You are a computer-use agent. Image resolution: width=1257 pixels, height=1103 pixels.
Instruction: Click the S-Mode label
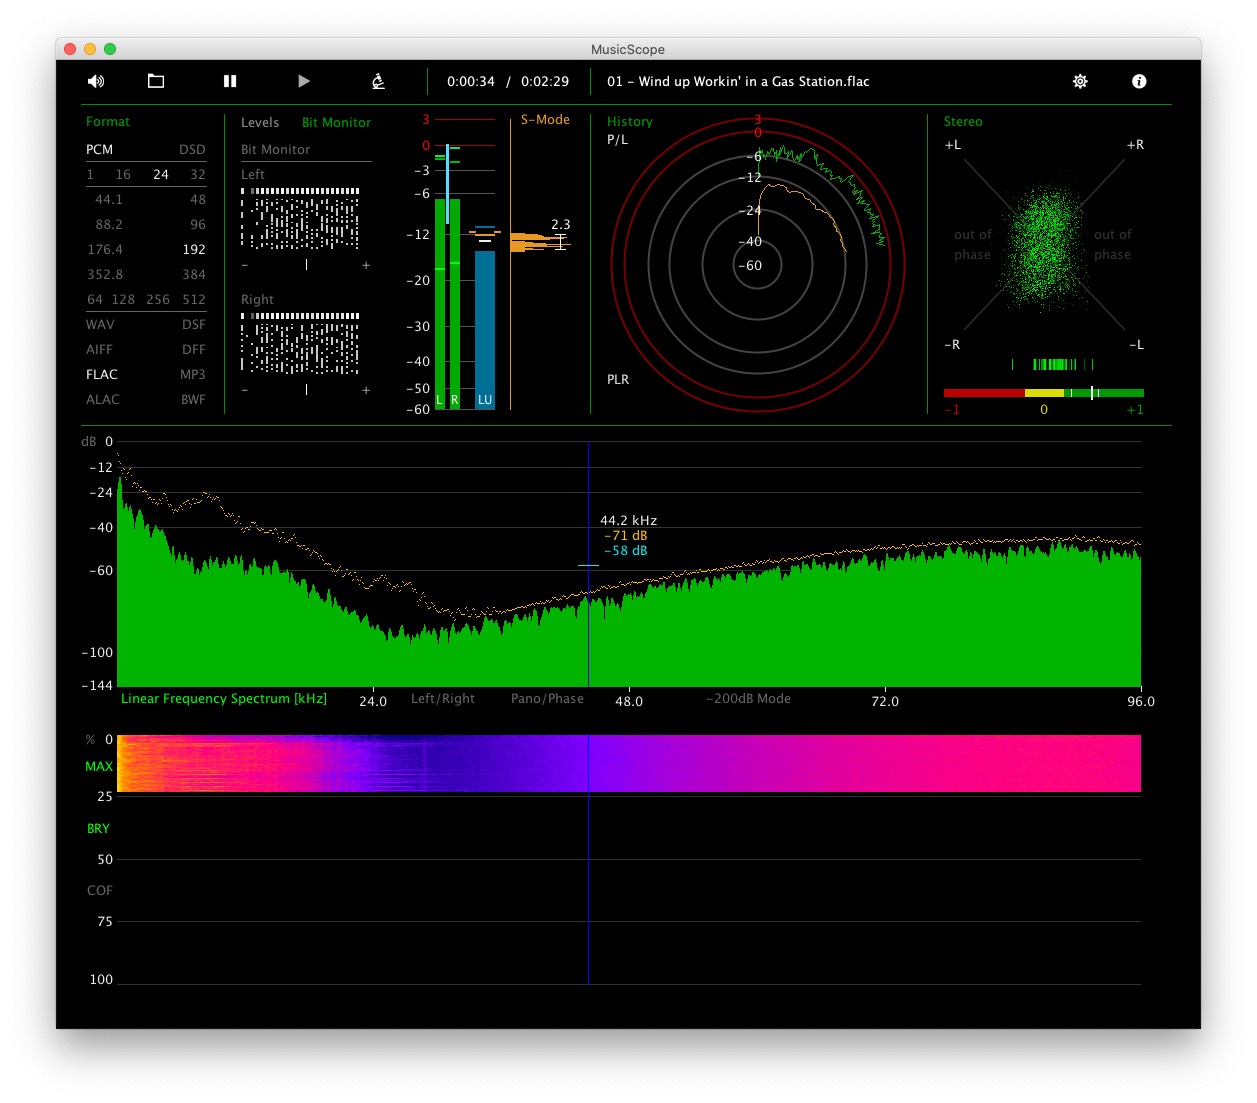[x=545, y=119]
